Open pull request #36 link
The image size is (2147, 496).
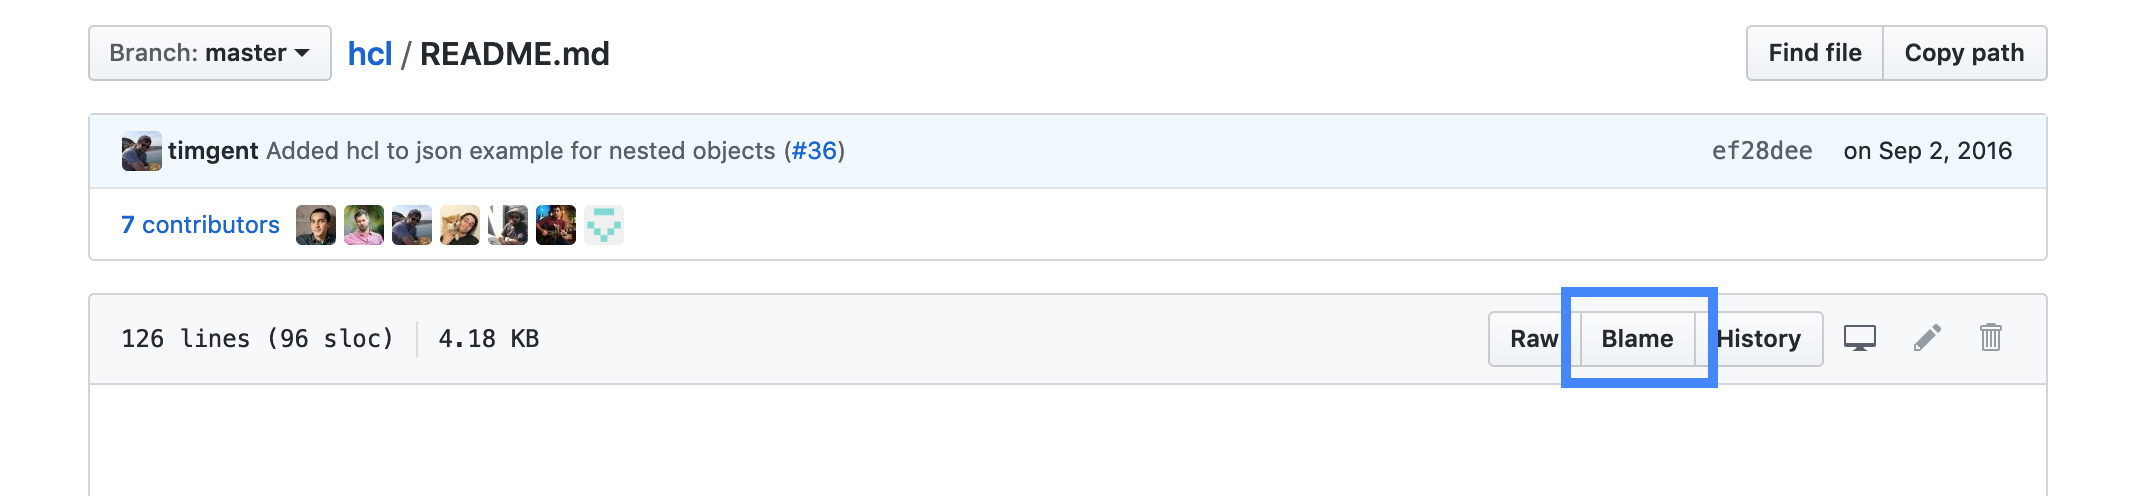click(814, 151)
